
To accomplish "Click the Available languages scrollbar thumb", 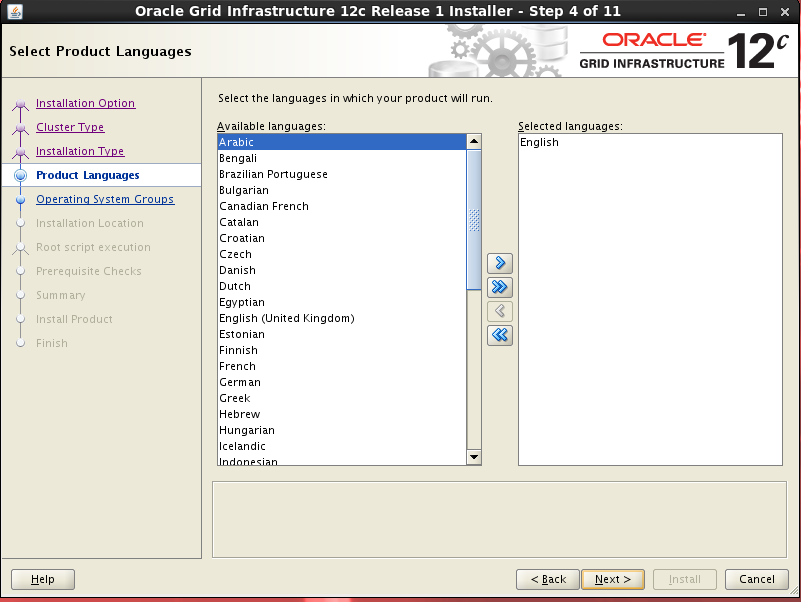I will [x=474, y=220].
